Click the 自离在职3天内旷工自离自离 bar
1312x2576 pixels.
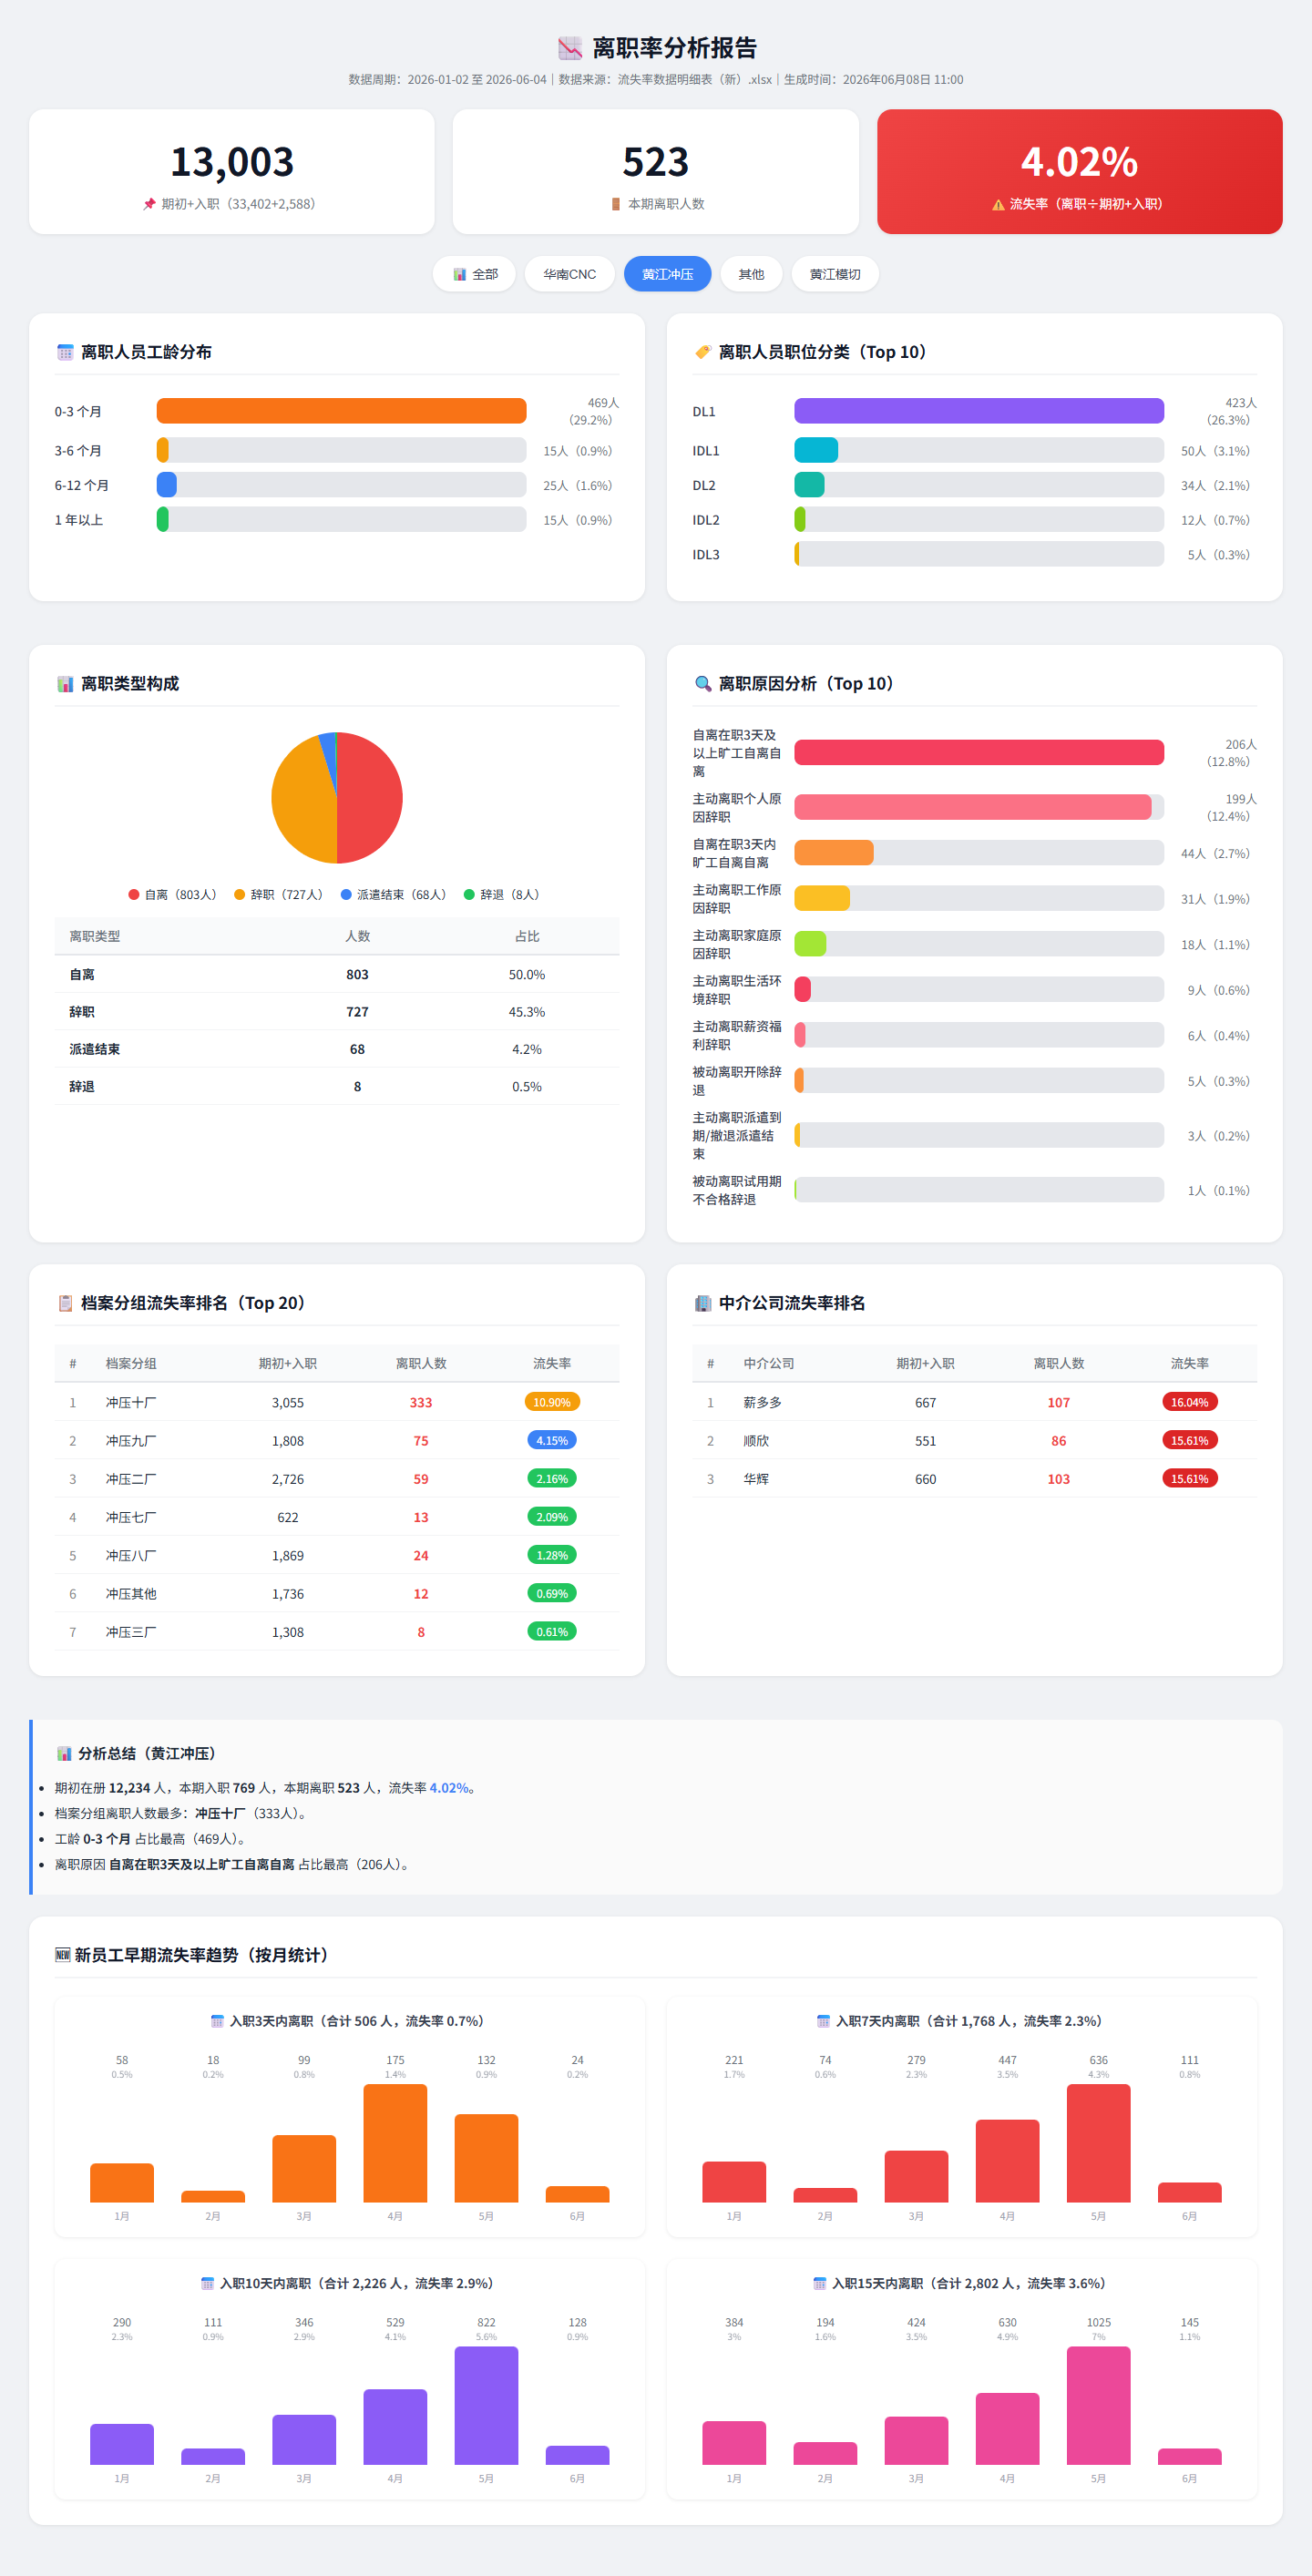click(834, 853)
